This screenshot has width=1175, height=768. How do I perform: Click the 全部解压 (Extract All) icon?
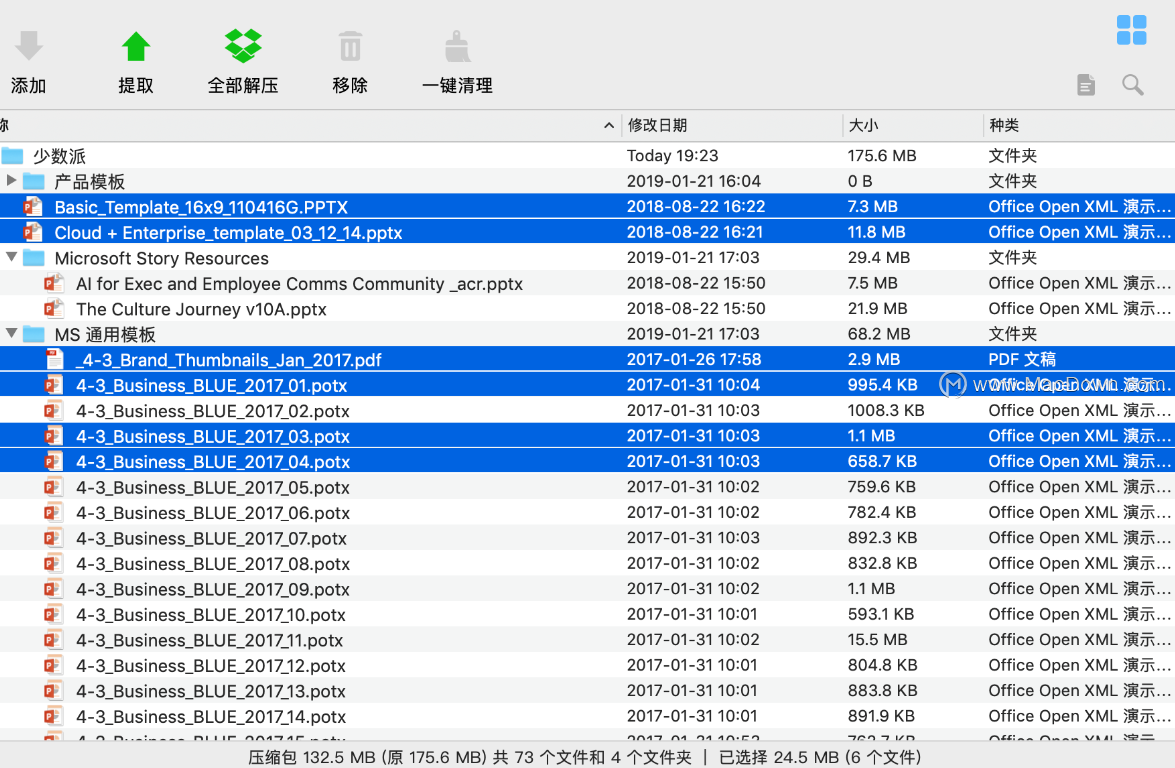(x=243, y=45)
